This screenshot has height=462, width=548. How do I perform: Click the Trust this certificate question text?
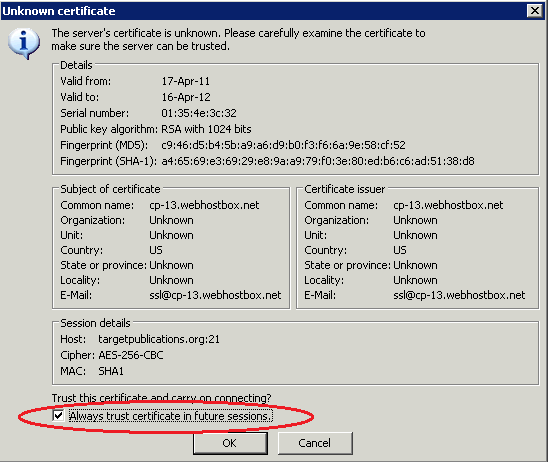pos(161,398)
